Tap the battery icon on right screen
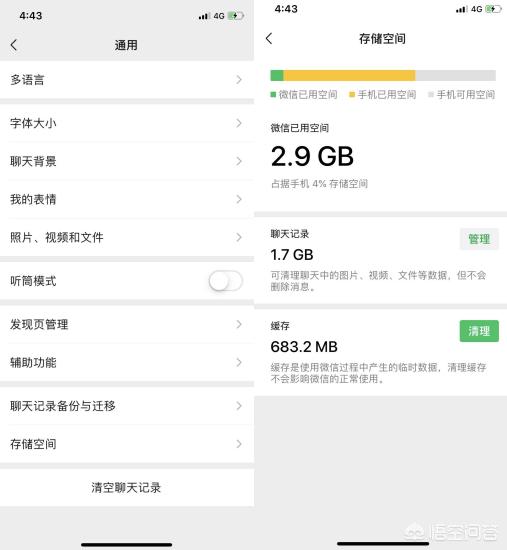Screen dimensions: 507x550 [493, 9]
